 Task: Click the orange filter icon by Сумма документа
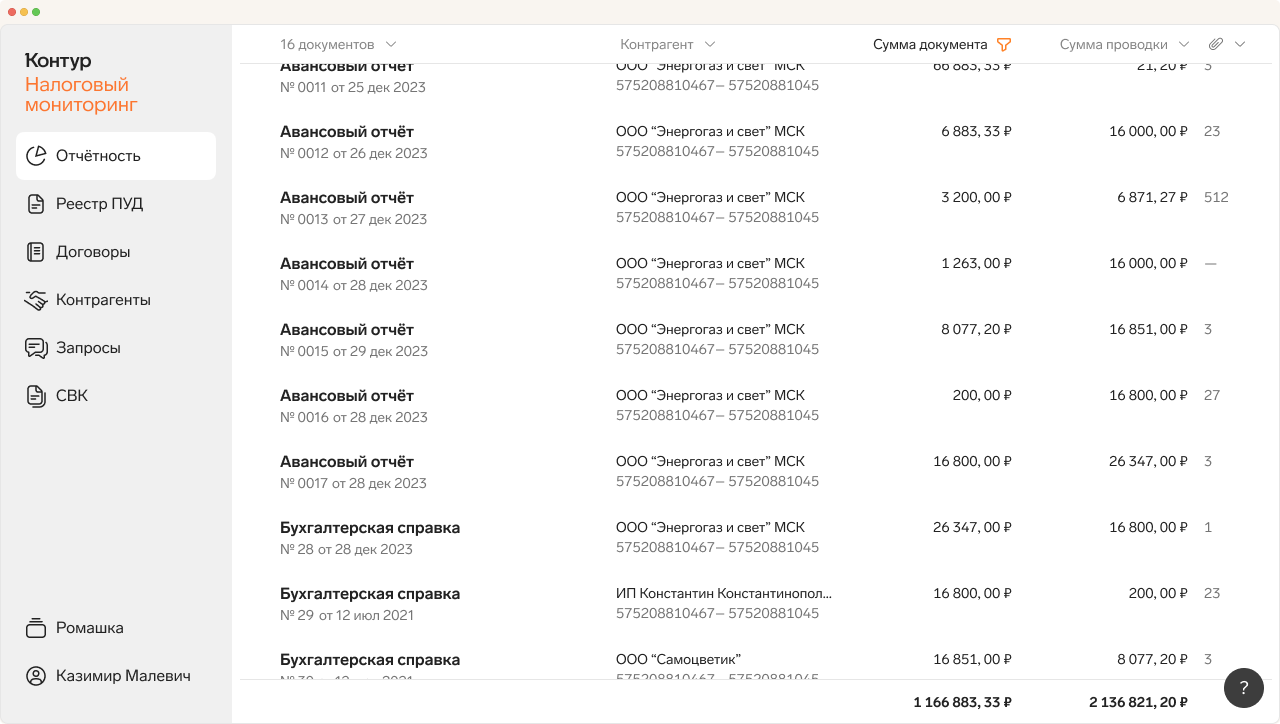tap(1004, 45)
